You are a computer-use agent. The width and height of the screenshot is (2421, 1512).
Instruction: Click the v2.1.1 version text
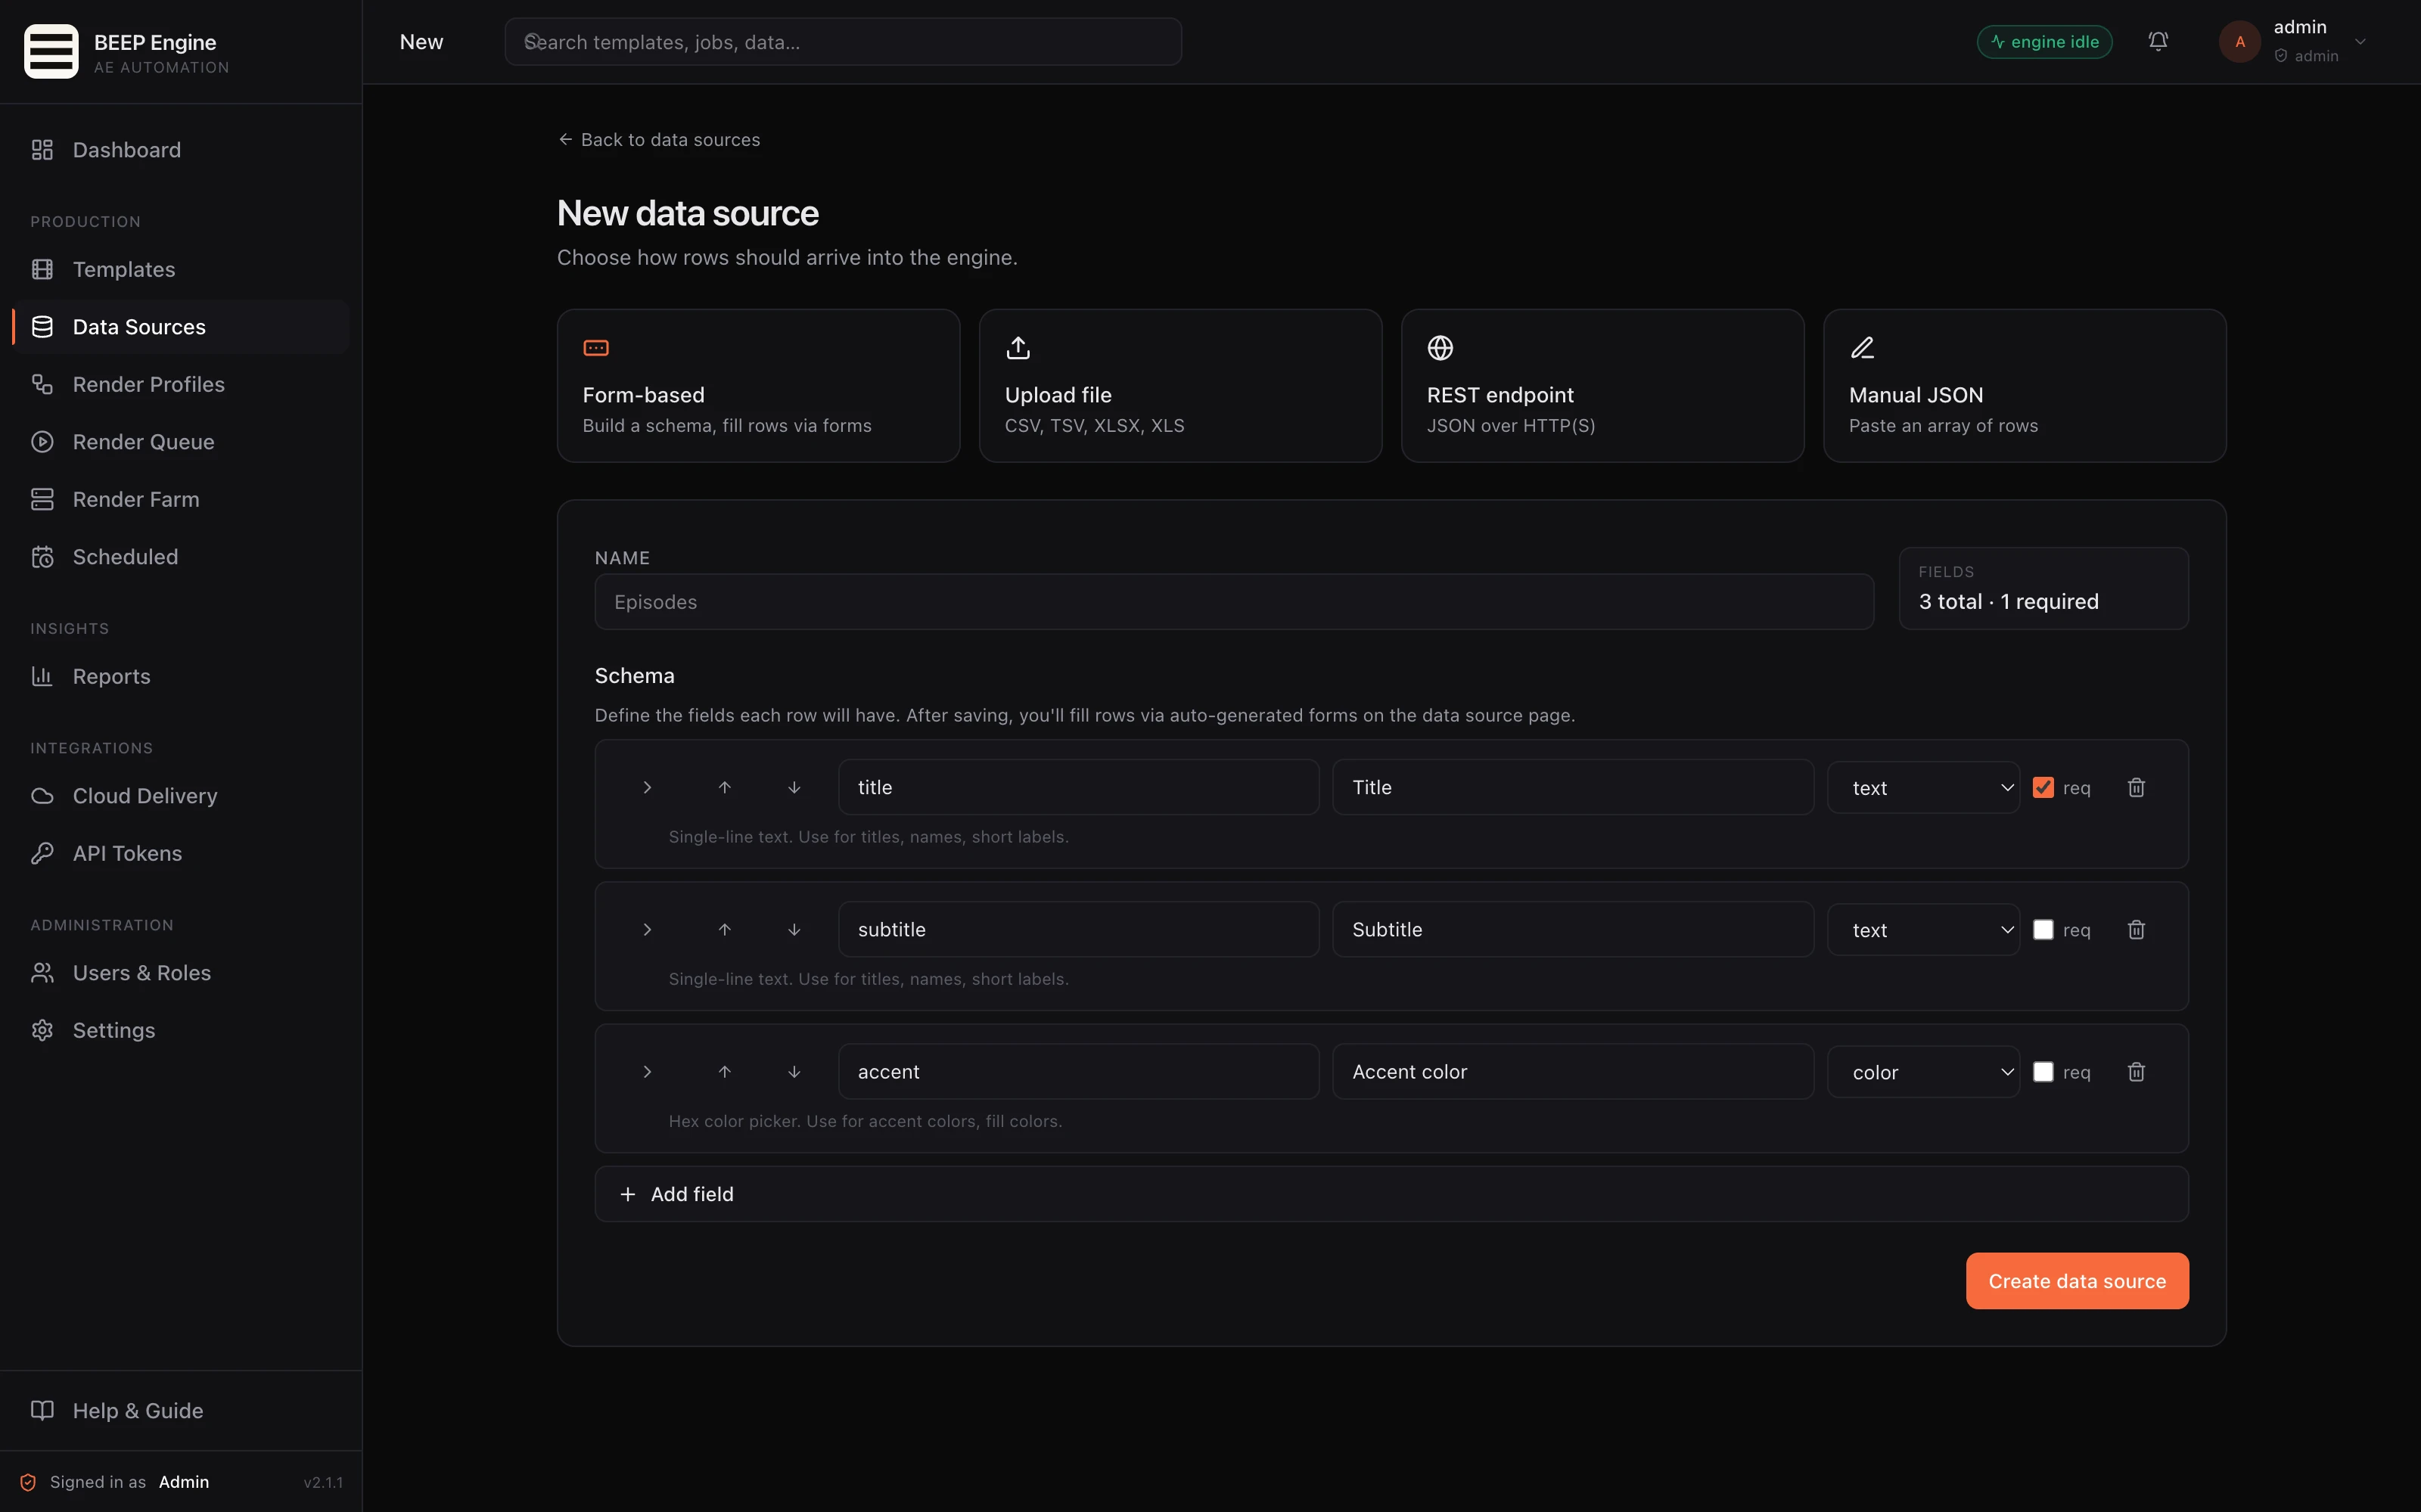pos(323,1483)
